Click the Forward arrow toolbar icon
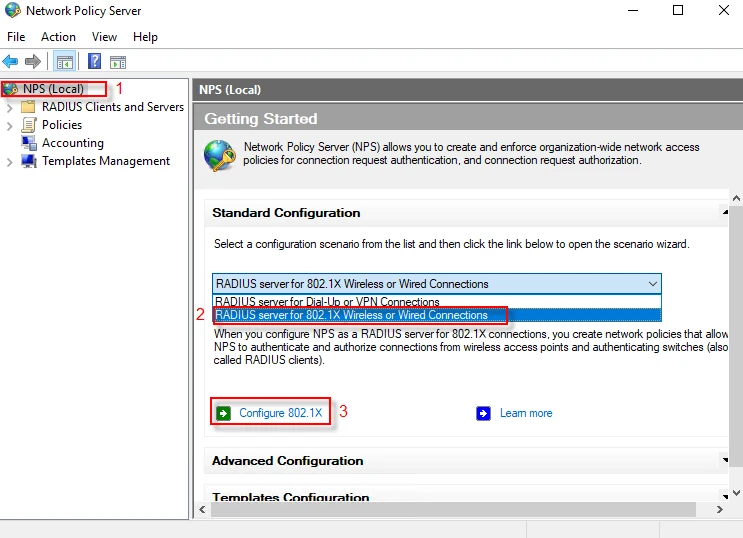 (x=32, y=62)
